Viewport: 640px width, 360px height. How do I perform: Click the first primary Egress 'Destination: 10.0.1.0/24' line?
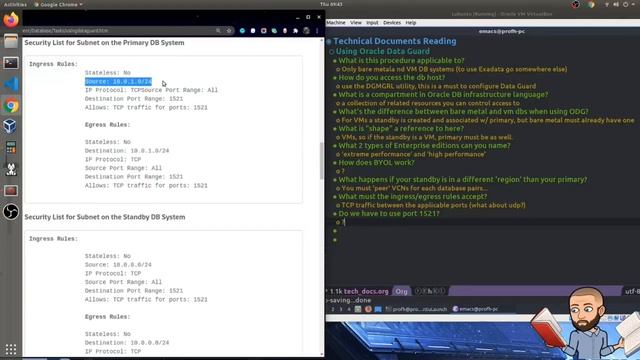click(x=127, y=151)
